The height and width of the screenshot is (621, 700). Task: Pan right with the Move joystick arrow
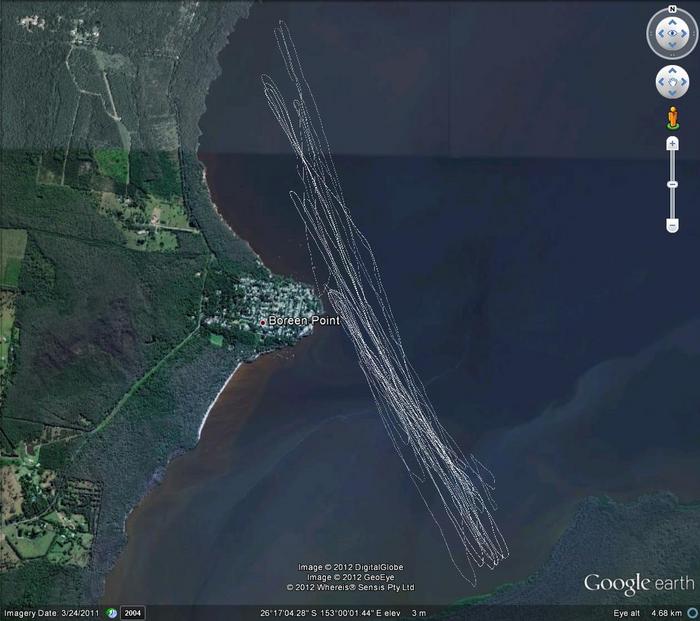click(x=682, y=81)
